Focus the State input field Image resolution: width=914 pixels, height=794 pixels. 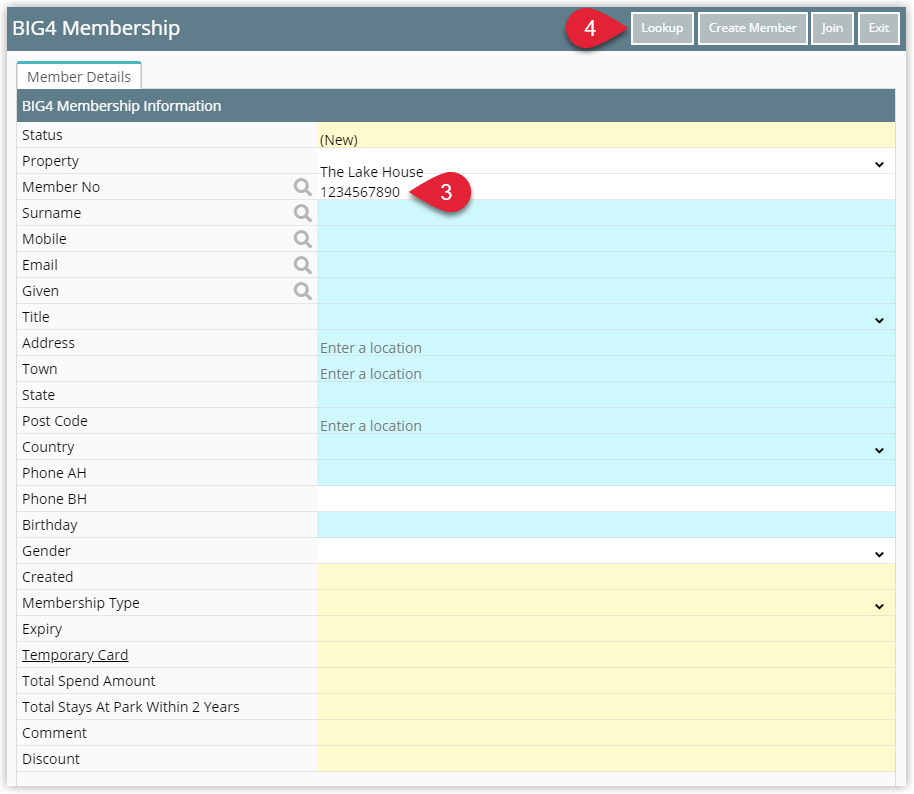[x=606, y=395]
